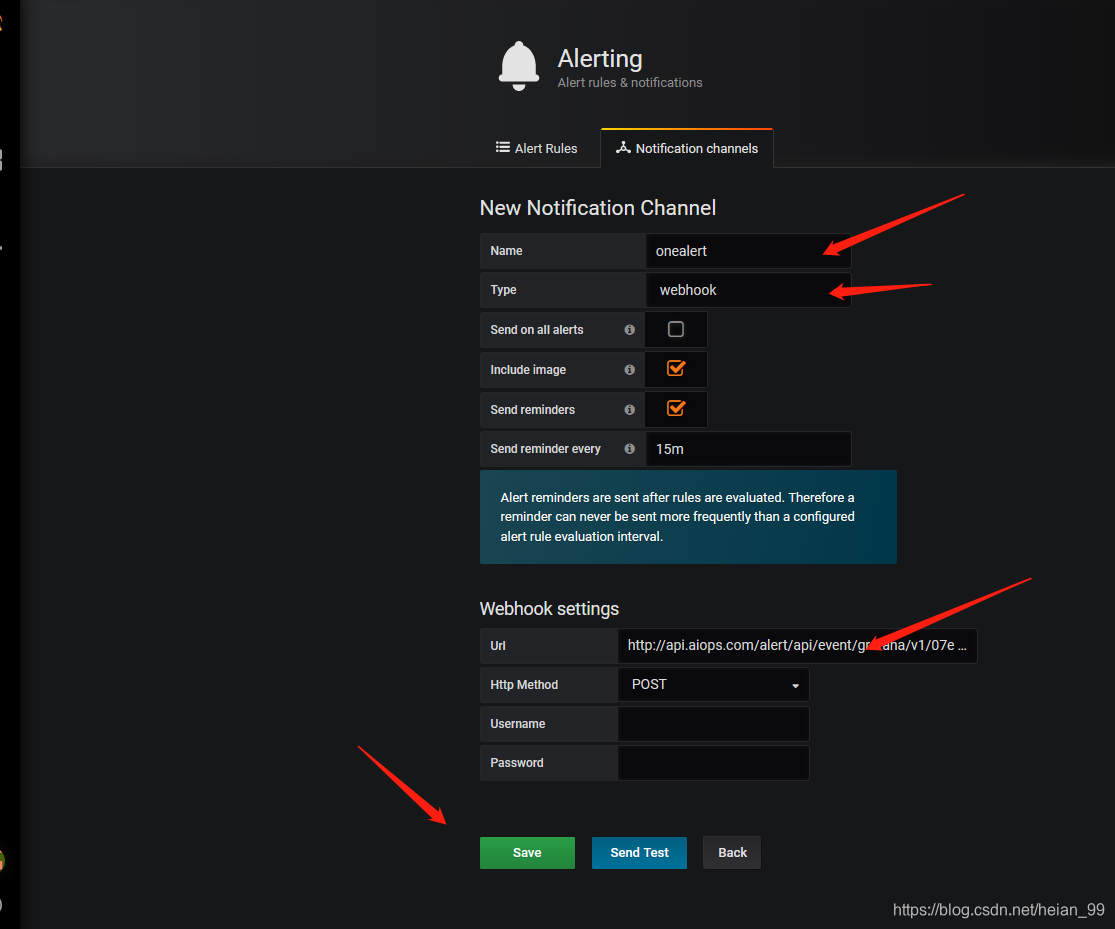The height and width of the screenshot is (929, 1115).
Task: Click the Alert Rules list icon
Action: (503, 147)
